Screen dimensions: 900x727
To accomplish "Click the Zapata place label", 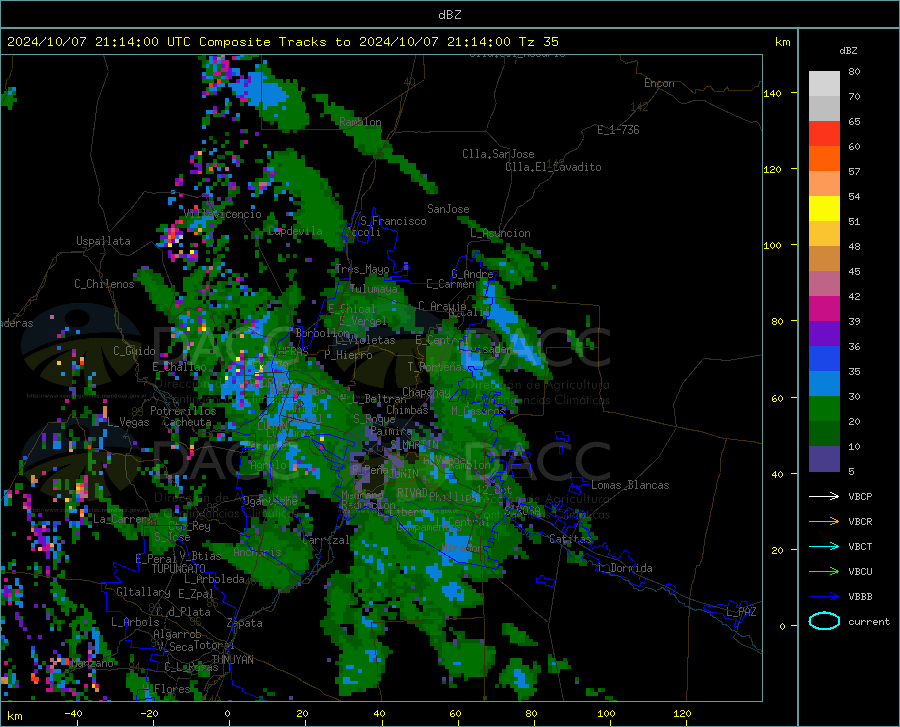I will 245,623.
